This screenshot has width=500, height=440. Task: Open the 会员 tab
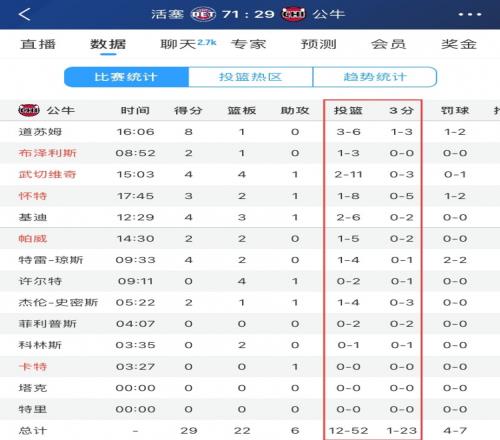(389, 44)
